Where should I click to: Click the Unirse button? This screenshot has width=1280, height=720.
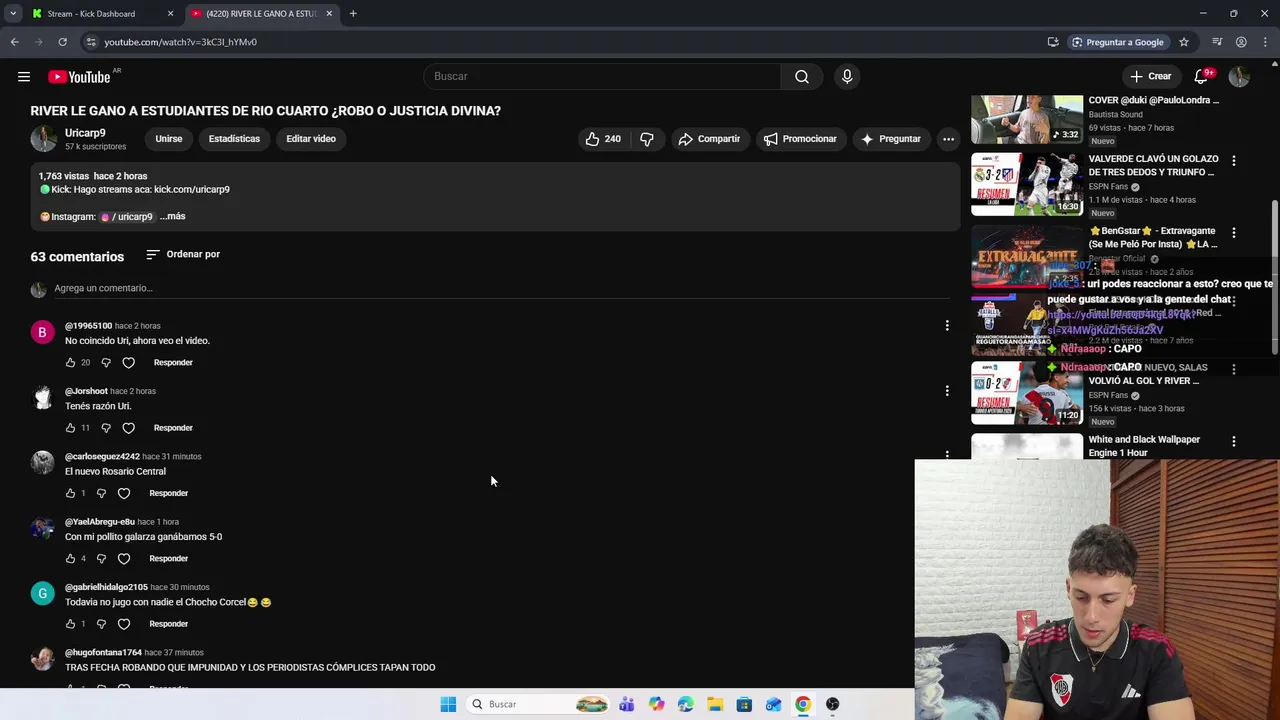tap(169, 139)
